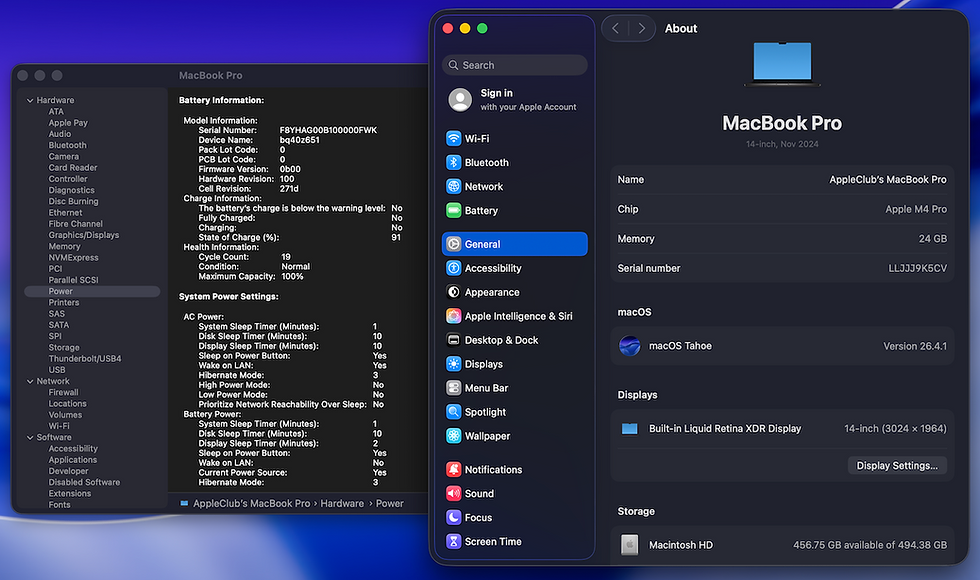Open Wallpaper settings

click(x=514, y=436)
